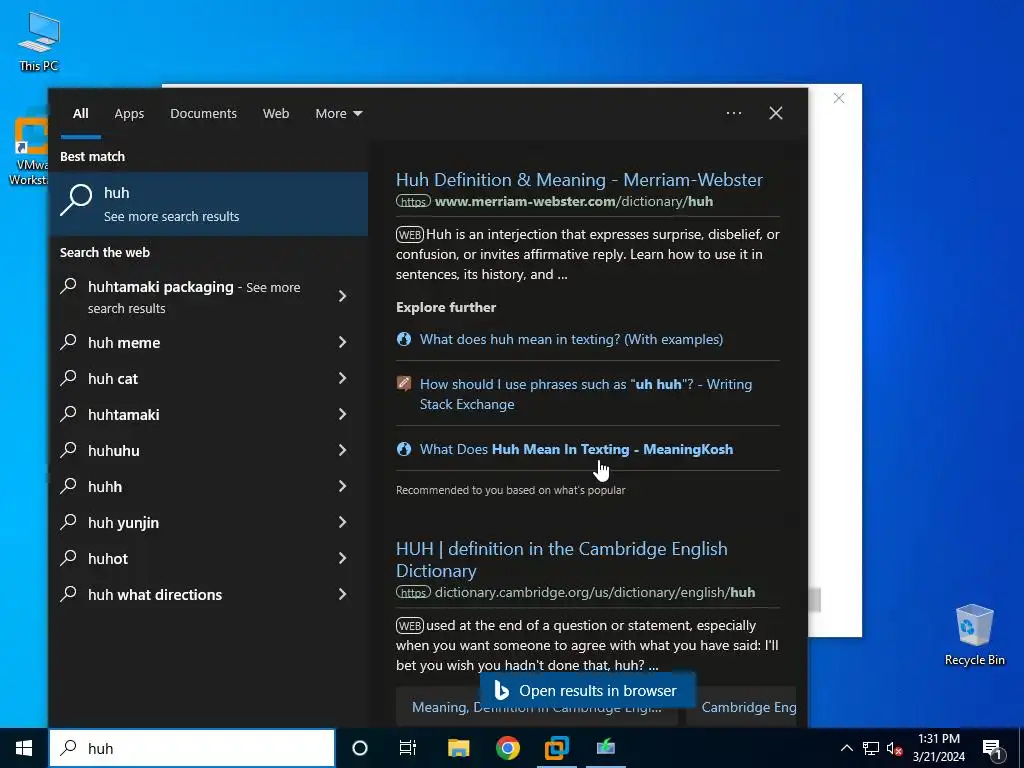Open Google Chrome from the taskbar

[507, 748]
